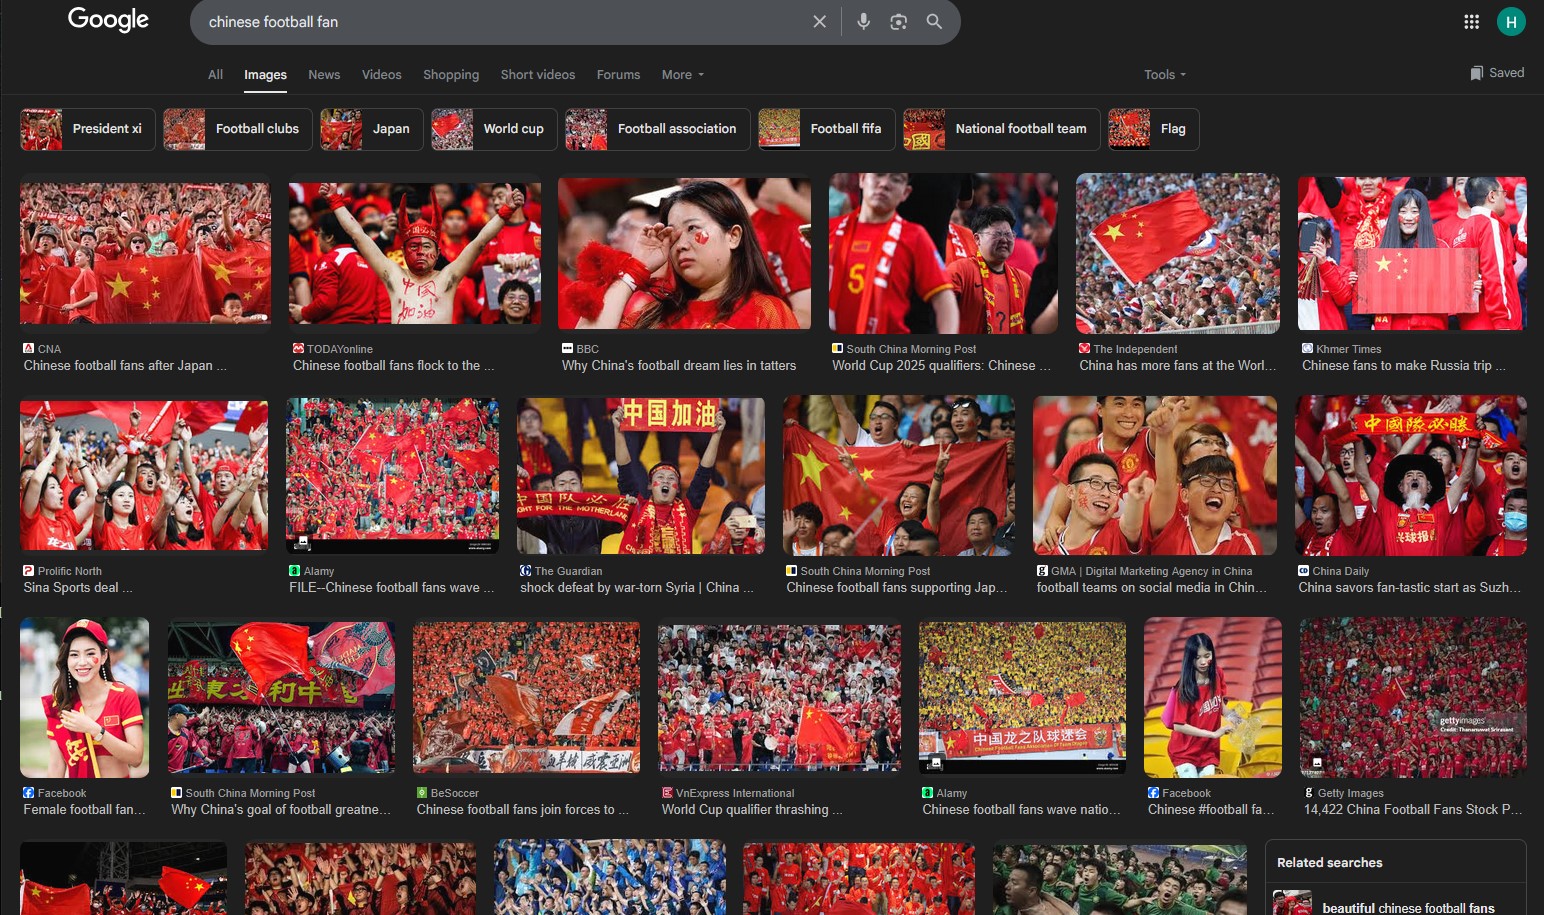Image resolution: width=1544 pixels, height=915 pixels.
Task: Open 'Sina Sports deal' caption link
Action: (78, 588)
